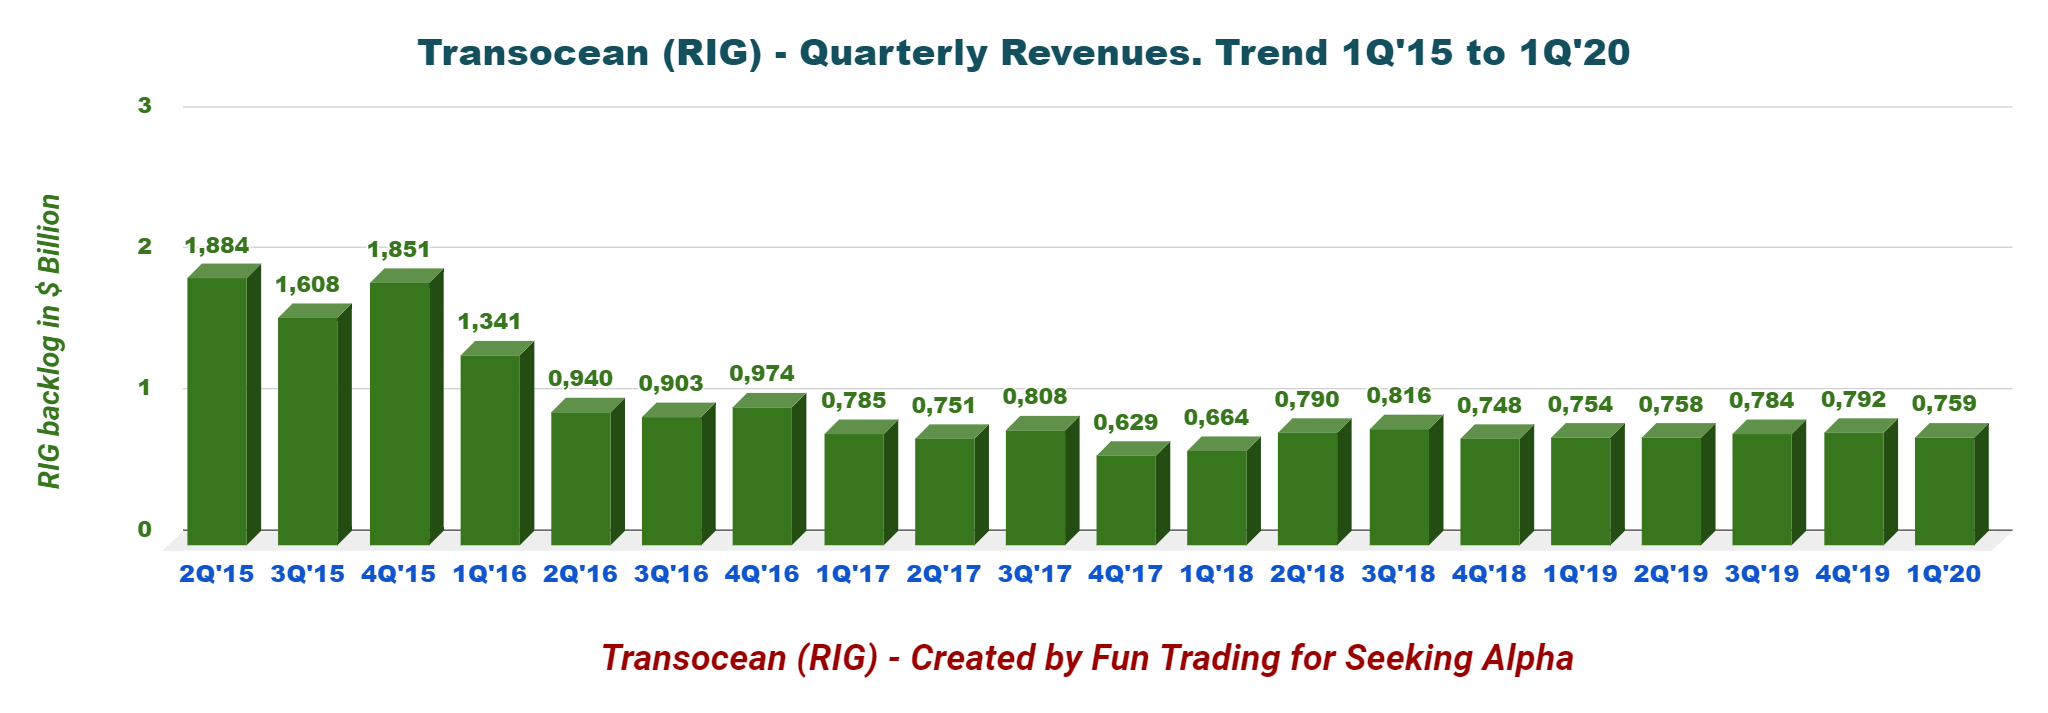Select the value label "1,608"
Viewport: 2048px width, 713px height.
[308, 285]
